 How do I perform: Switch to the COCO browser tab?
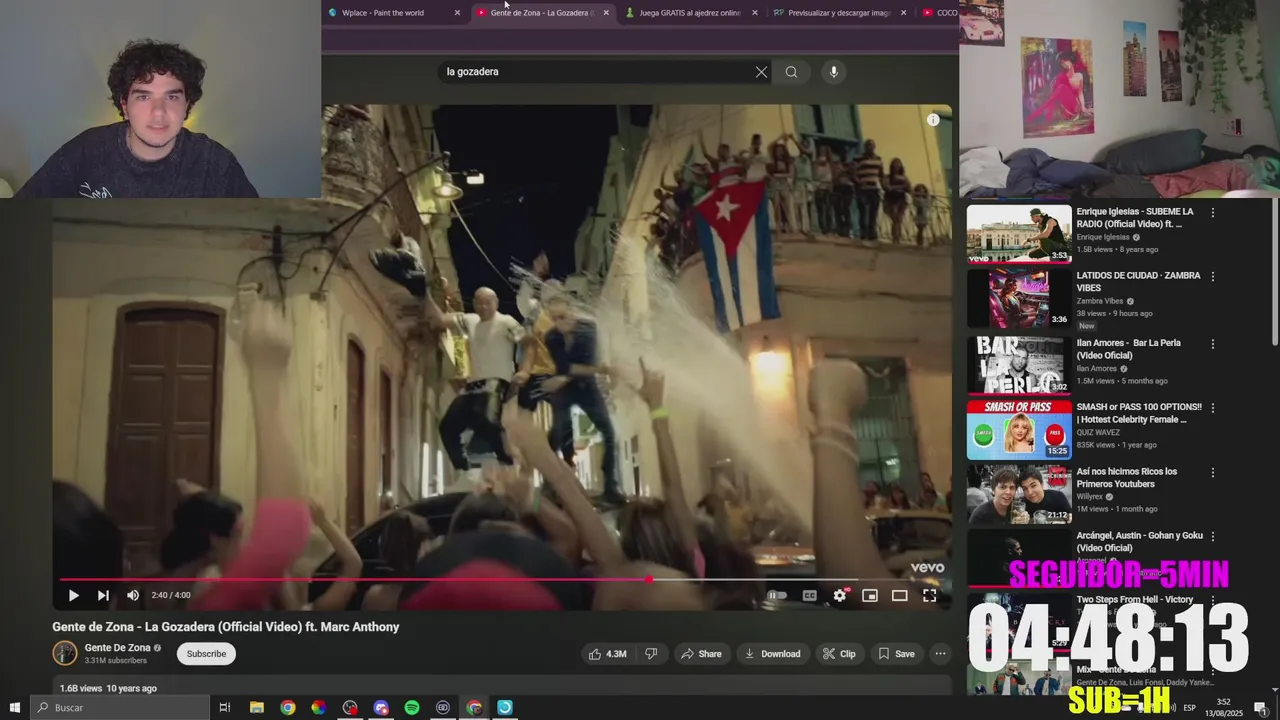(x=940, y=13)
